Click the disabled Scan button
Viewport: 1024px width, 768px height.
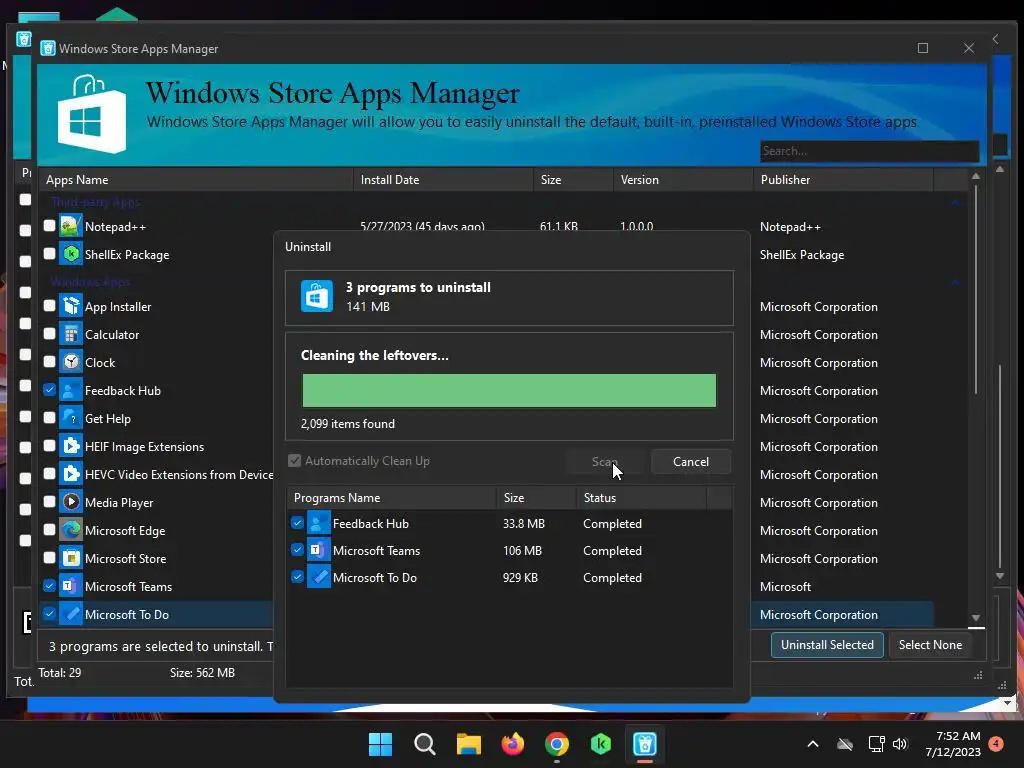605,462
